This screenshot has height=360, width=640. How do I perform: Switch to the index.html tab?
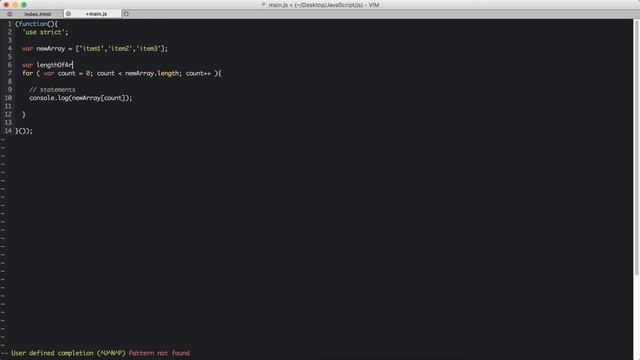tap(38, 14)
